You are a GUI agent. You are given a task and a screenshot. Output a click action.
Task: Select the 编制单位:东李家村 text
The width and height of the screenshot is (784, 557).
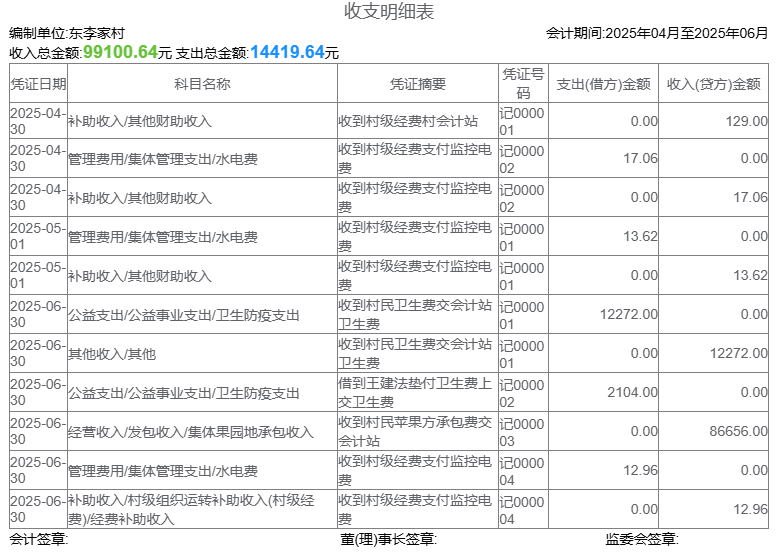coord(67,33)
